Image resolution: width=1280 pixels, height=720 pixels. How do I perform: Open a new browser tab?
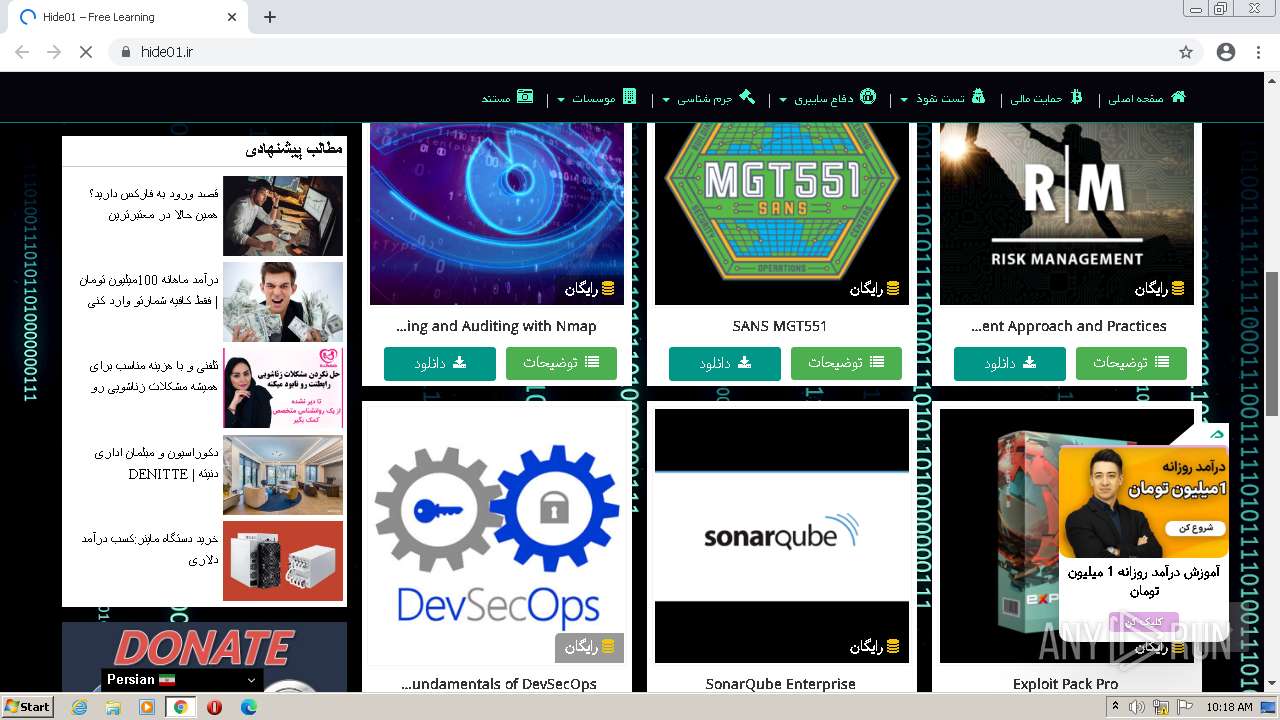coord(270,17)
